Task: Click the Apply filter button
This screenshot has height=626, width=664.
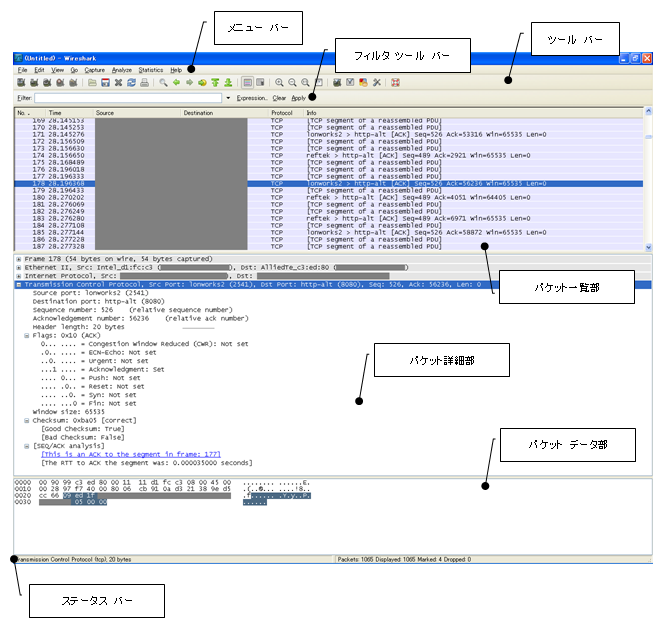Action: click(x=299, y=99)
